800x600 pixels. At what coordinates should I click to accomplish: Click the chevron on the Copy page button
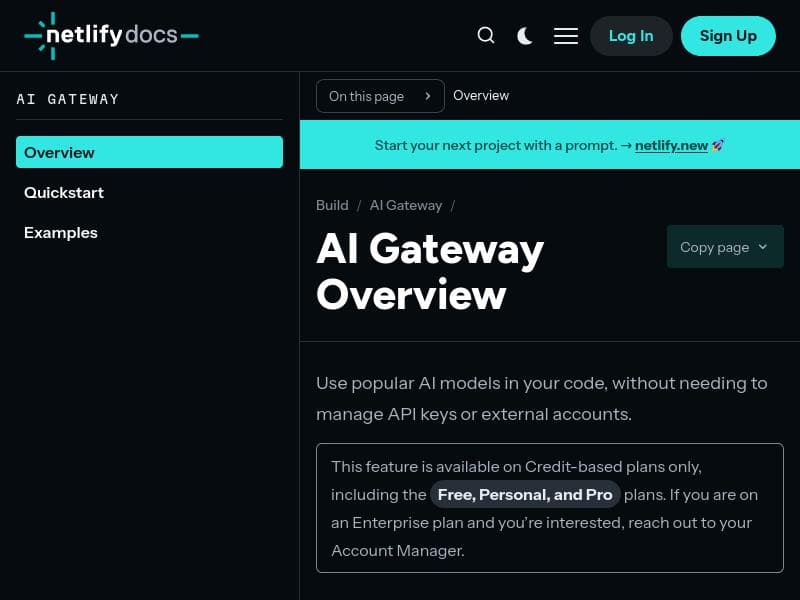tap(763, 247)
